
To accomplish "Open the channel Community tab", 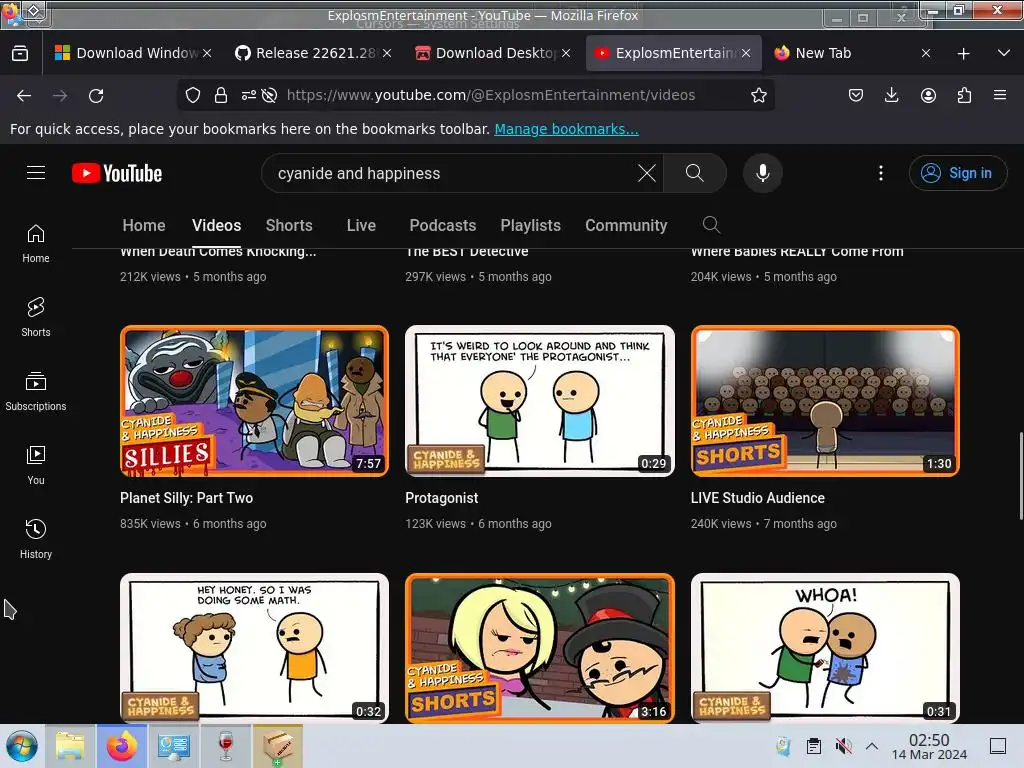I will pyautogui.click(x=626, y=225).
